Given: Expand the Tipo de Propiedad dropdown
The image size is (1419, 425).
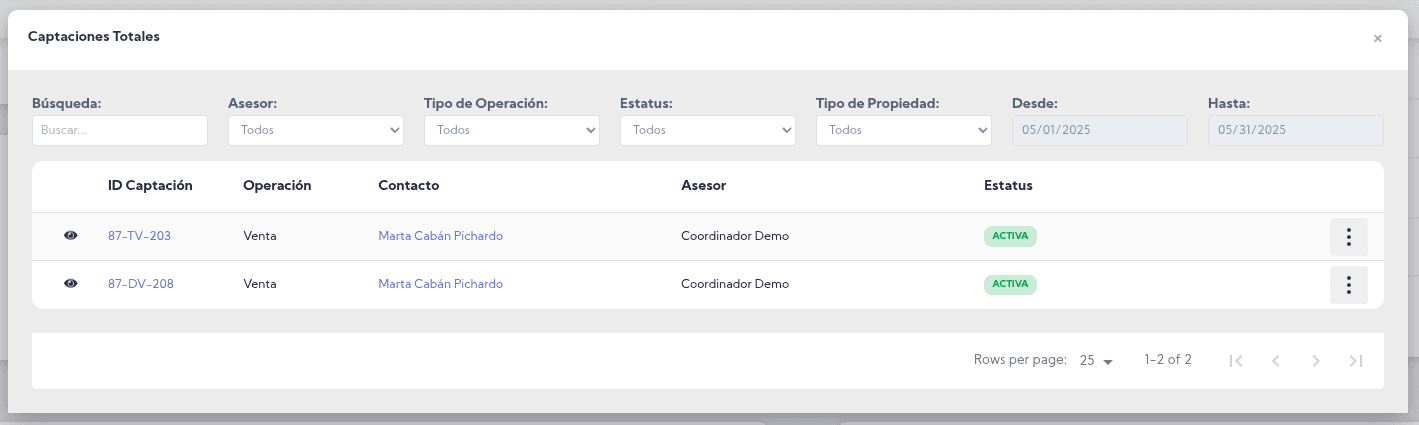Looking at the screenshot, I should (x=903, y=130).
